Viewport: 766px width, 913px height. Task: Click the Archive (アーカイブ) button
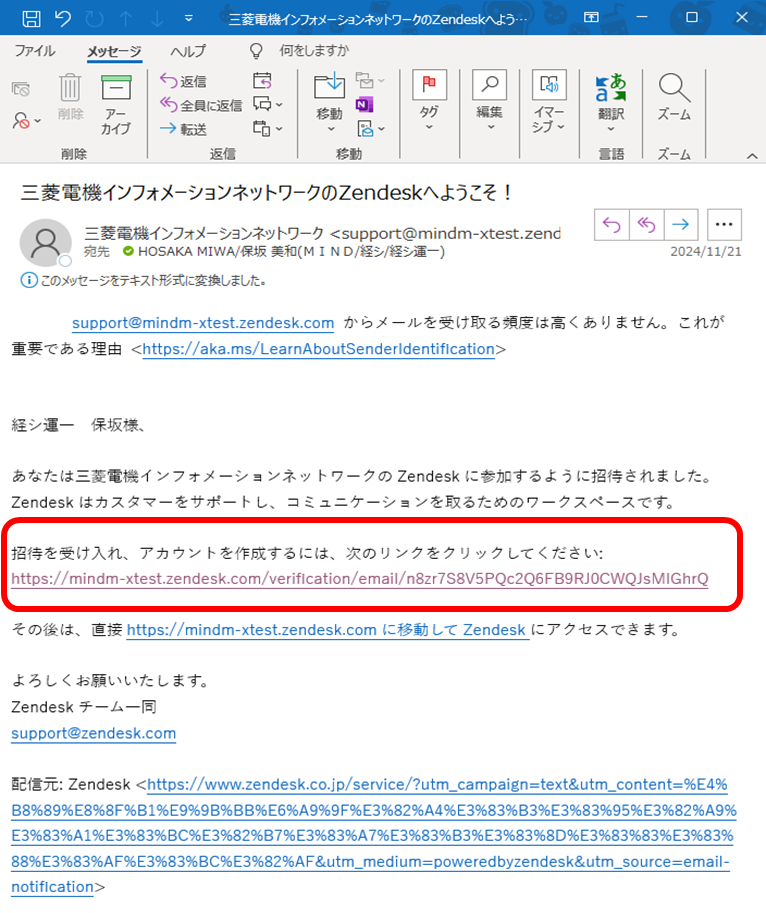click(x=116, y=104)
